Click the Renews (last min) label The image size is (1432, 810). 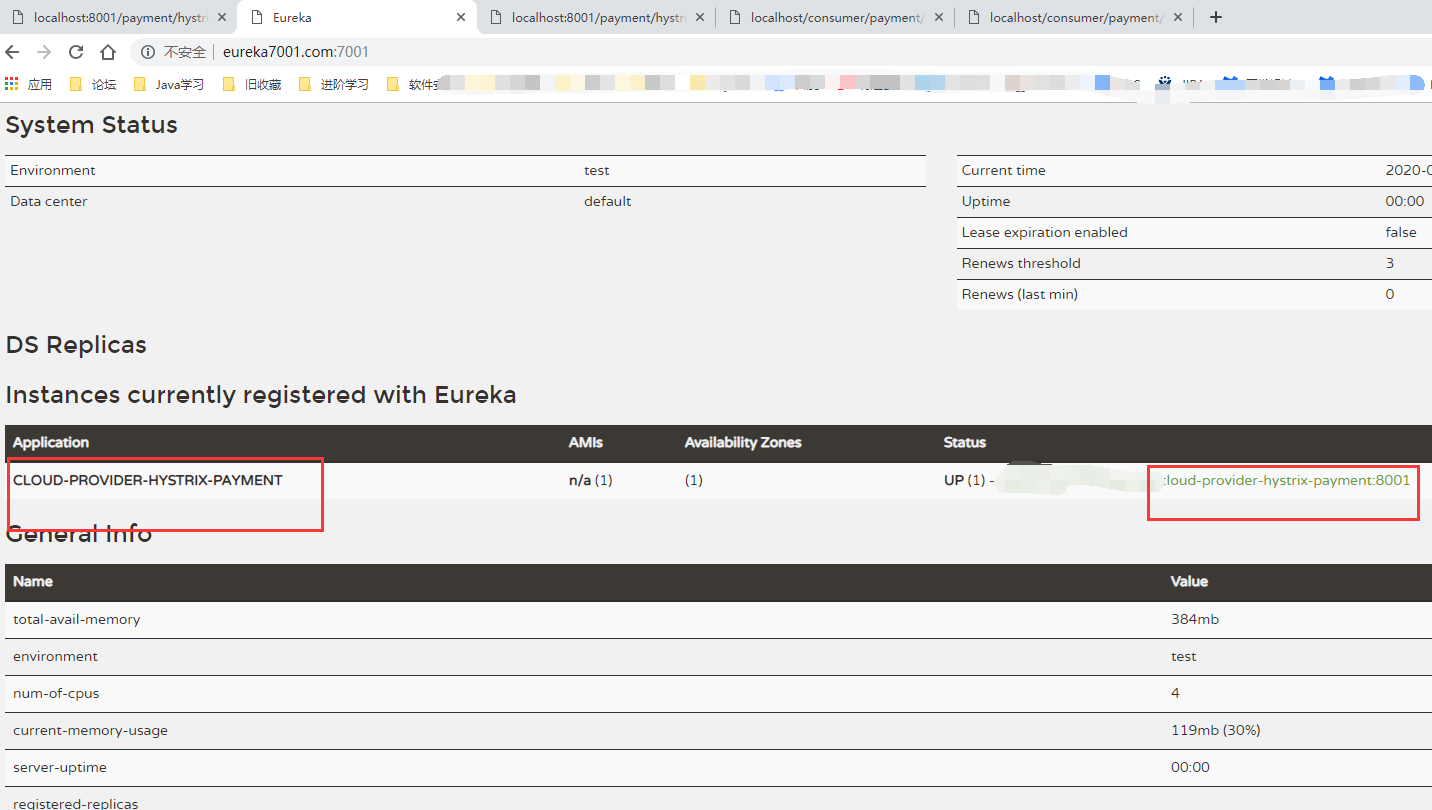[1020, 295]
